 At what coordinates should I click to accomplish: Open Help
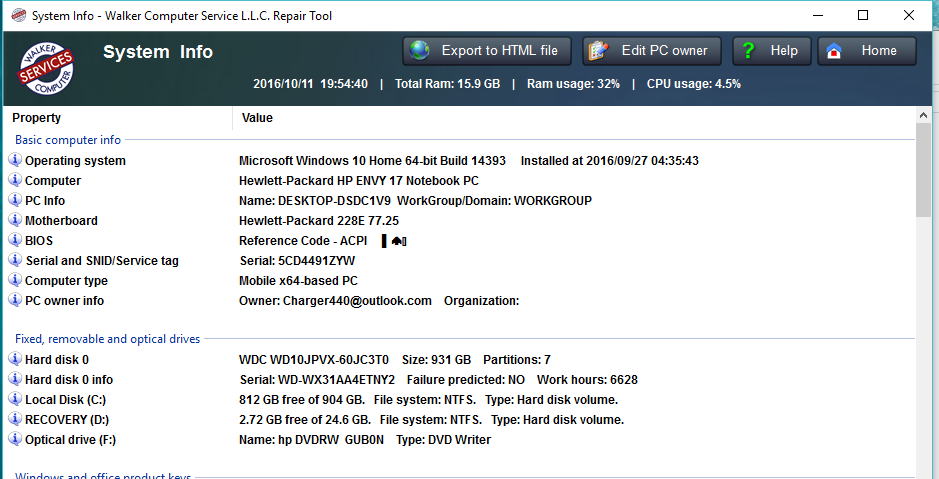click(772, 51)
